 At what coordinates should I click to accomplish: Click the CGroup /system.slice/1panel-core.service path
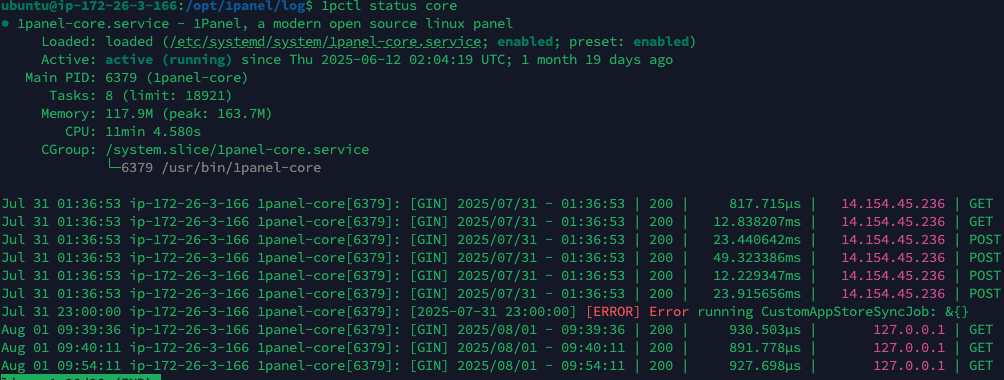click(x=238, y=149)
